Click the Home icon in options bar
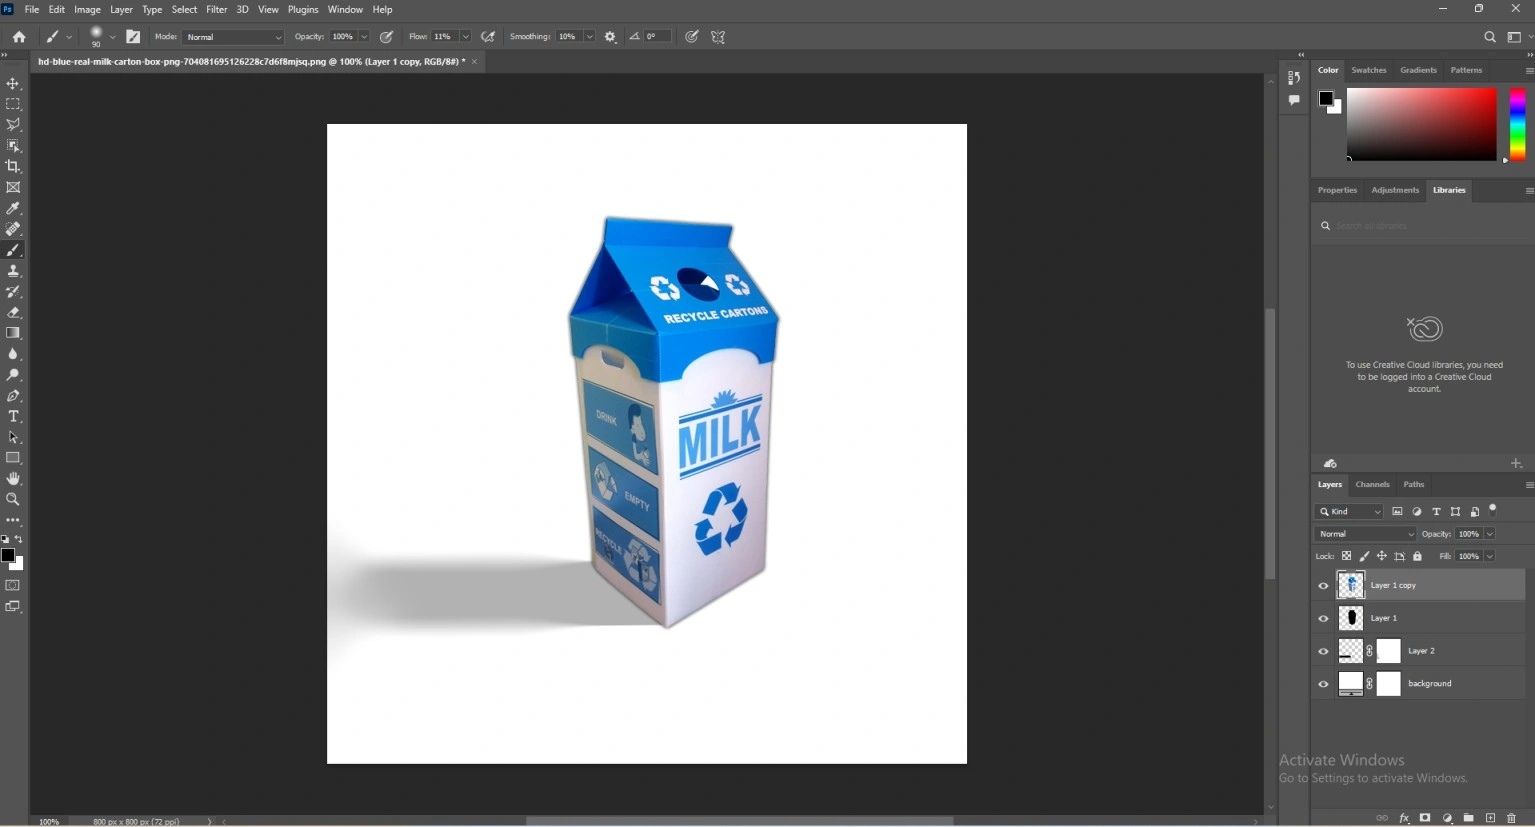The width and height of the screenshot is (1535, 827). point(19,37)
